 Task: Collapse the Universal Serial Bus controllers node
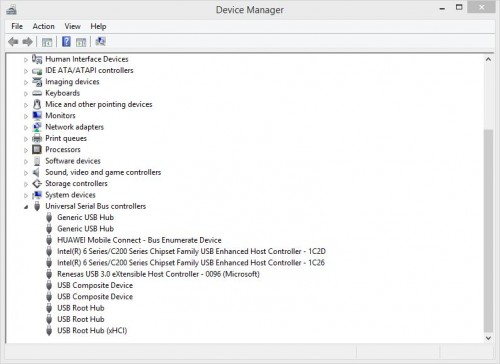[26, 207]
